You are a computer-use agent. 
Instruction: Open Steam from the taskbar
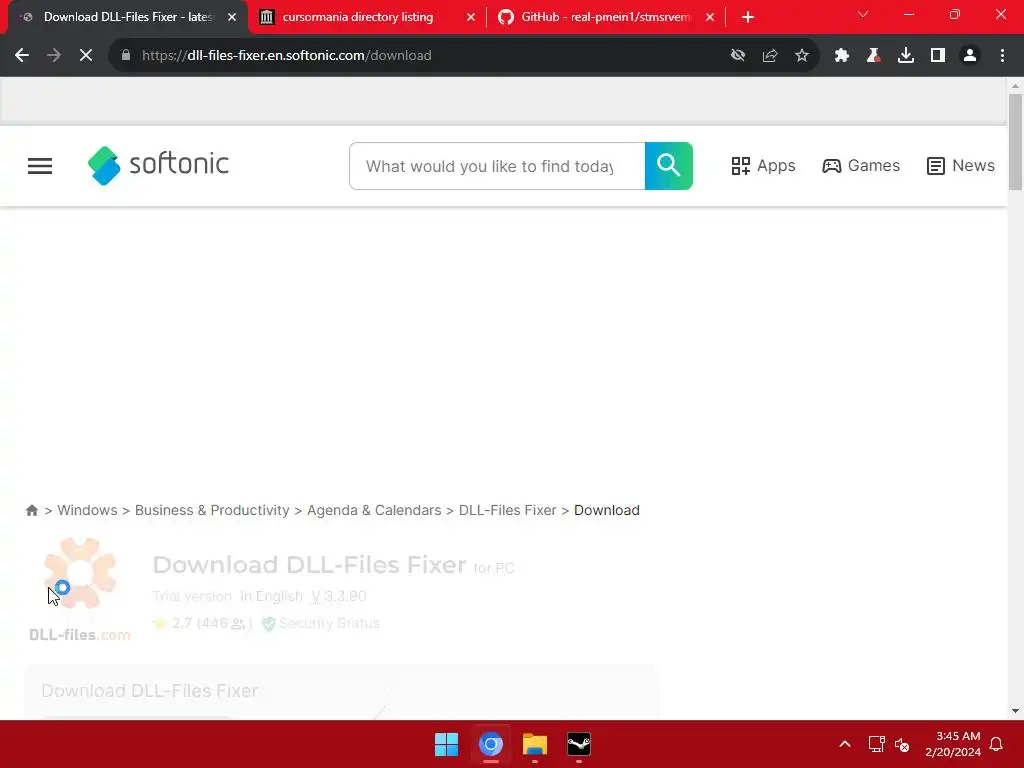(579, 744)
